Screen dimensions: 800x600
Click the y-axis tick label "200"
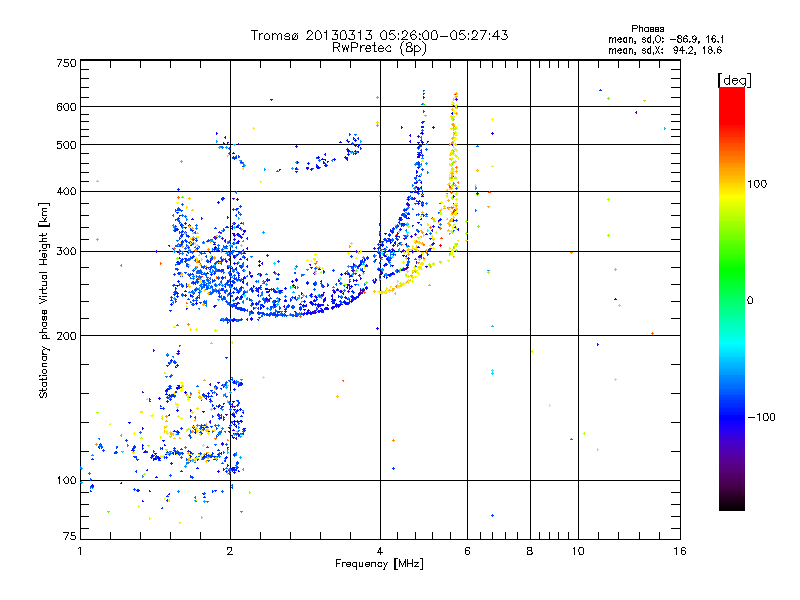click(66, 336)
